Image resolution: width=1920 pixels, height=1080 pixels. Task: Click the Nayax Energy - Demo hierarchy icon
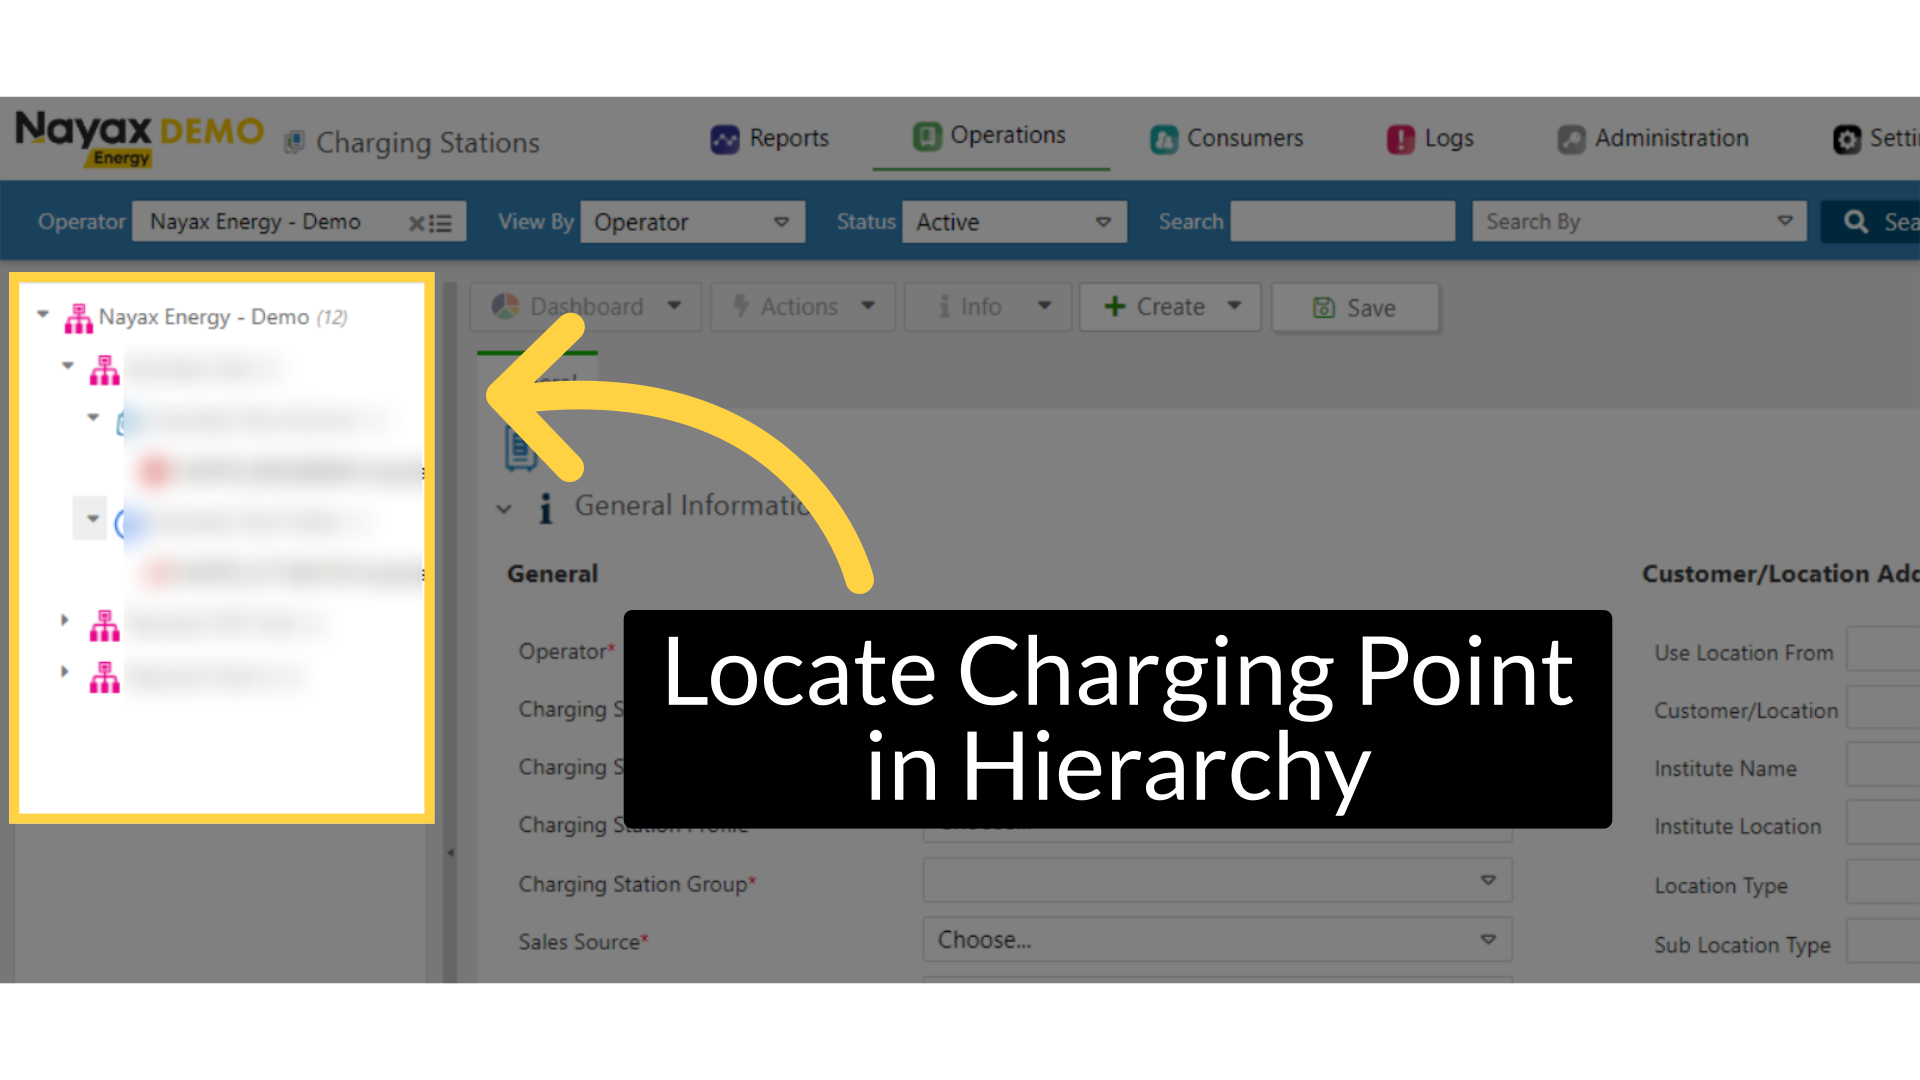click(x=78, y=318)
